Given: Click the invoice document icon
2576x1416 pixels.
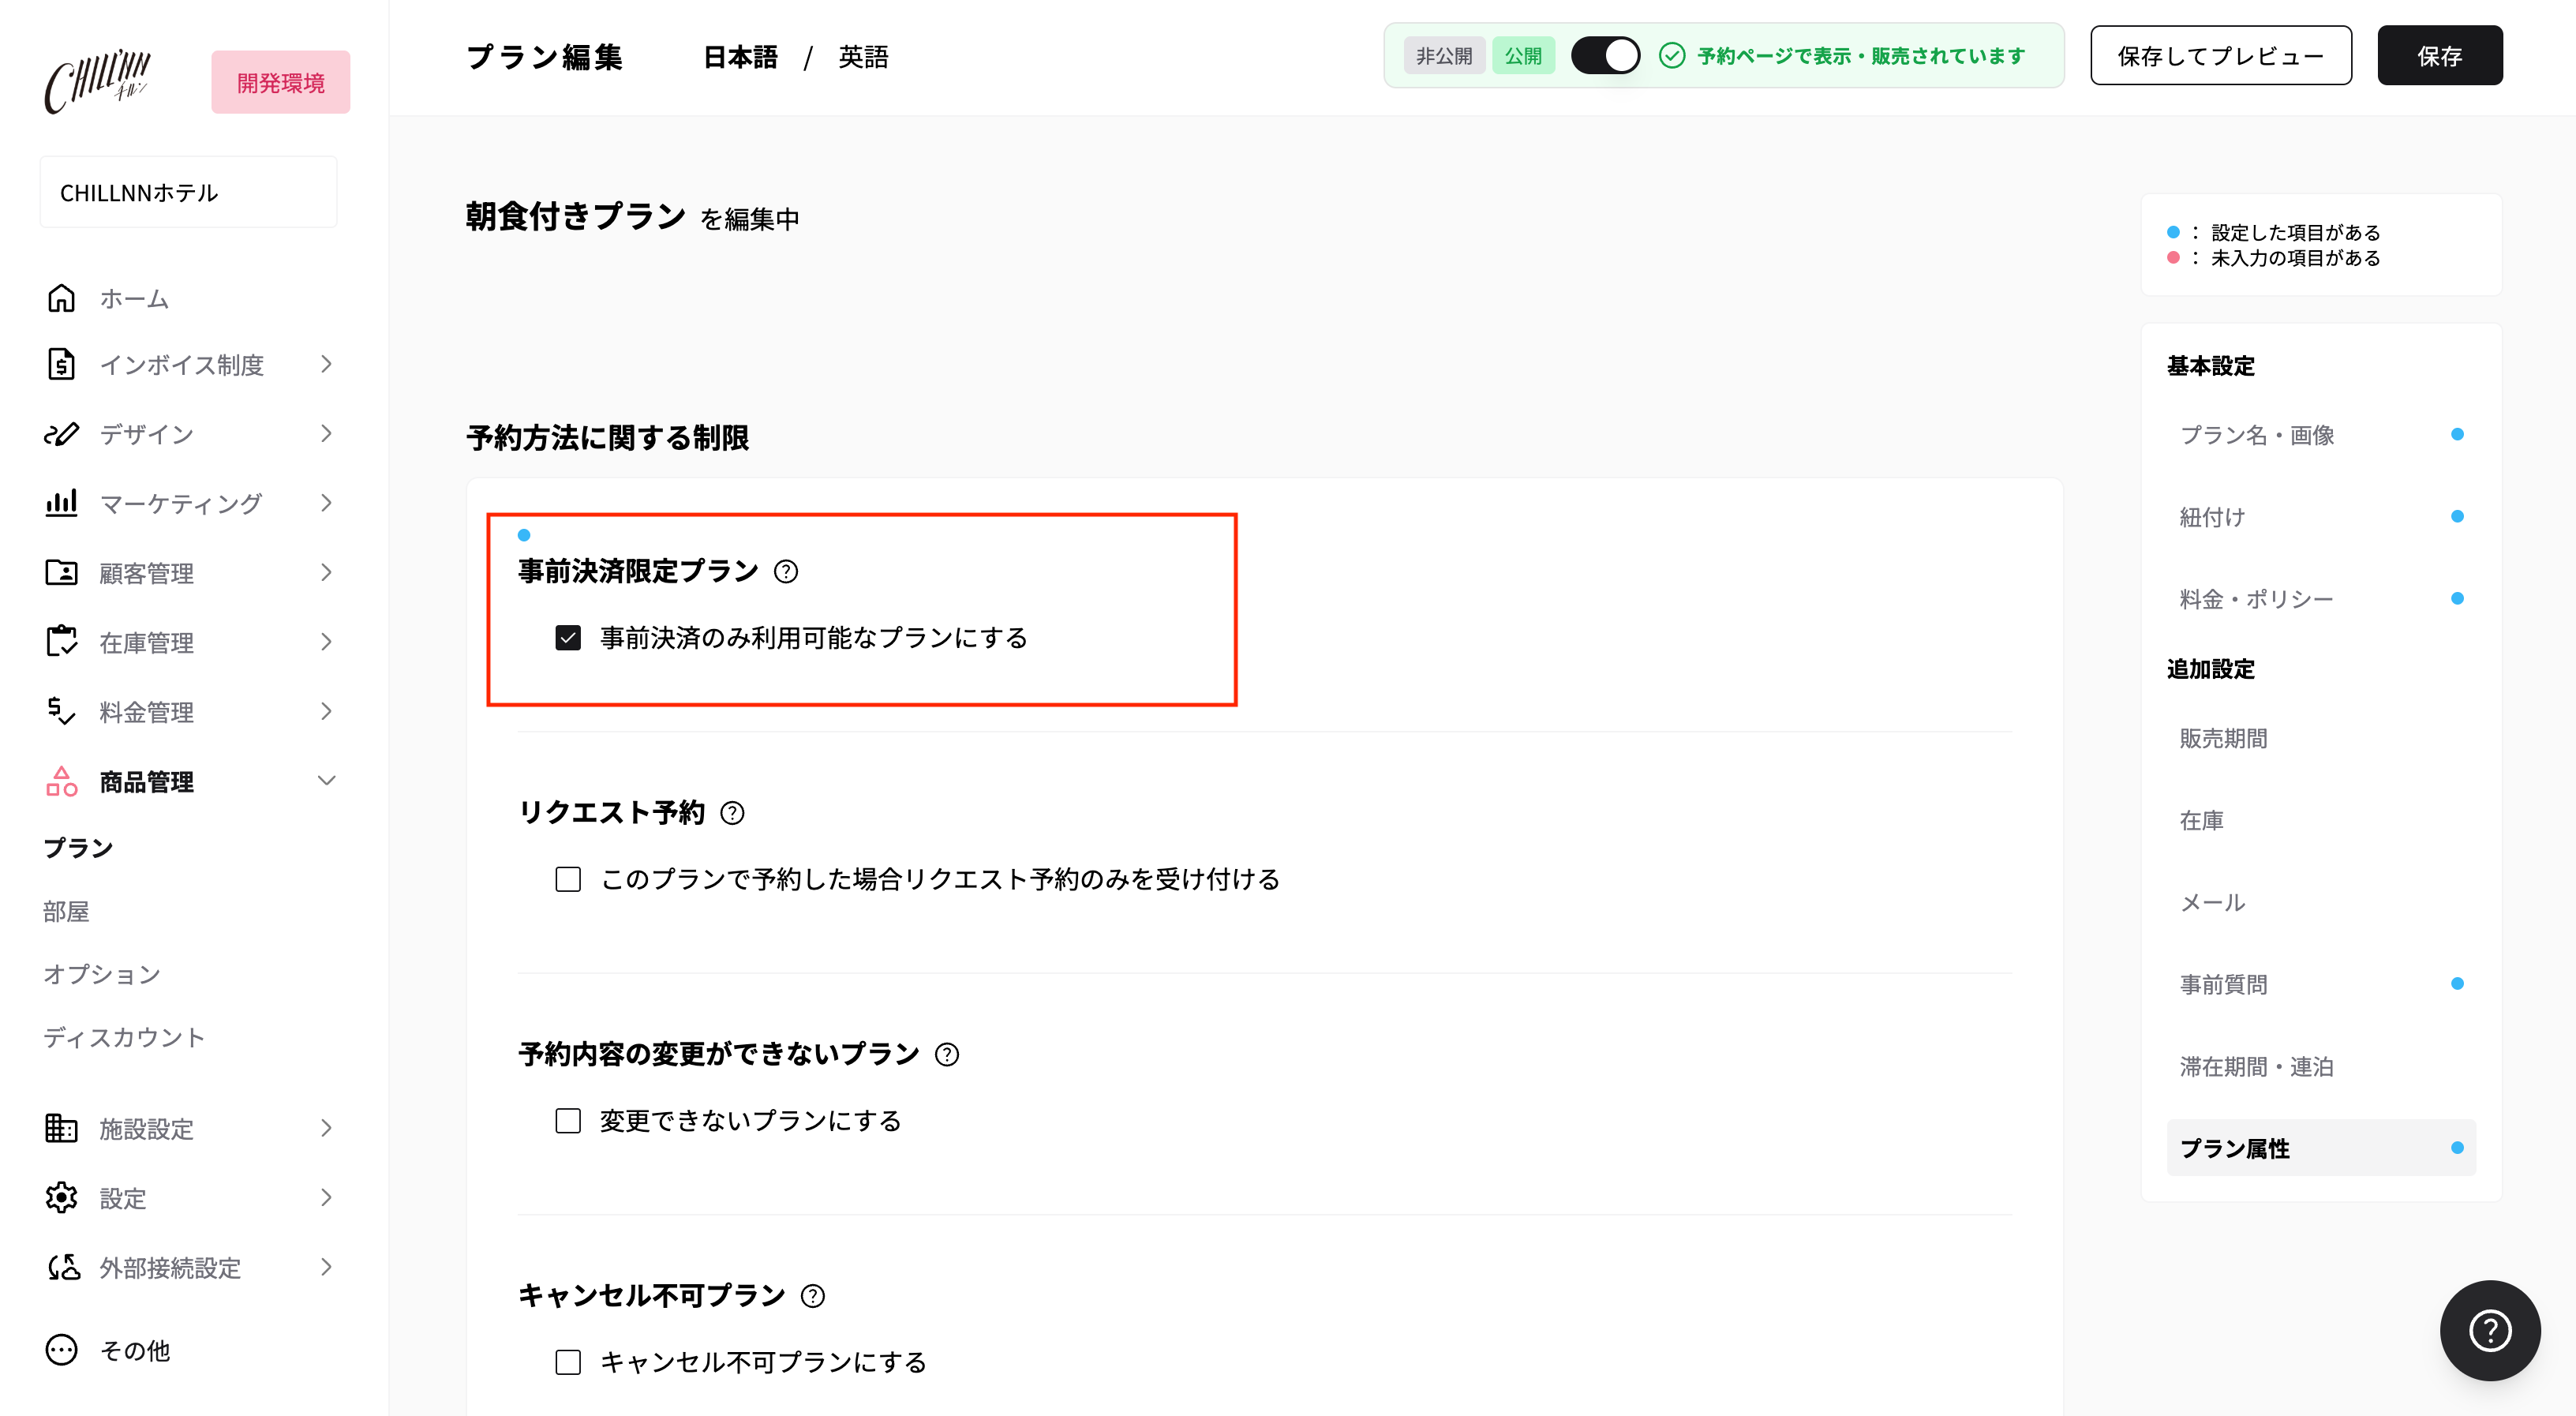Looking at the screenshot, I should pyautogui.click(x=61, y=364).
